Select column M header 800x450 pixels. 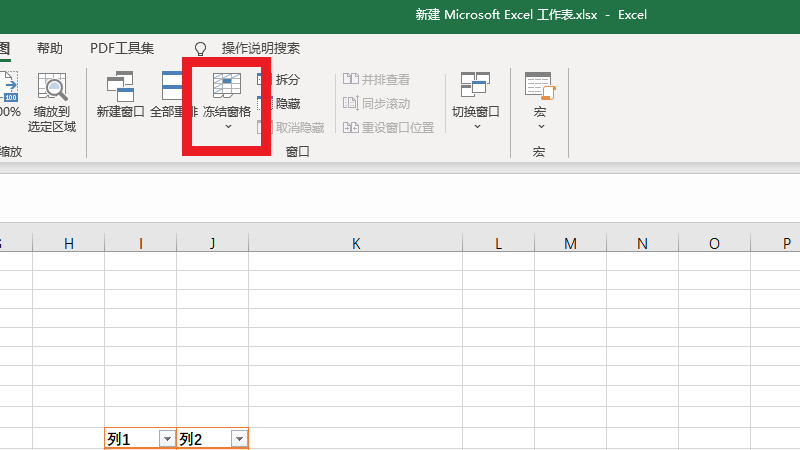pos(570,243)
